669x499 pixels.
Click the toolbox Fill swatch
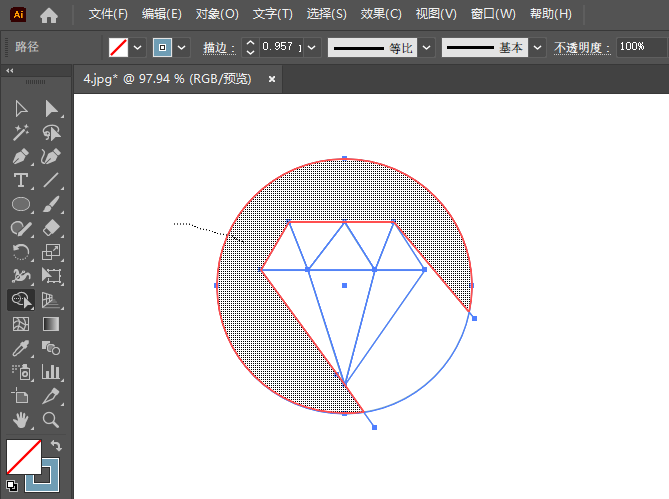point(23,457)
